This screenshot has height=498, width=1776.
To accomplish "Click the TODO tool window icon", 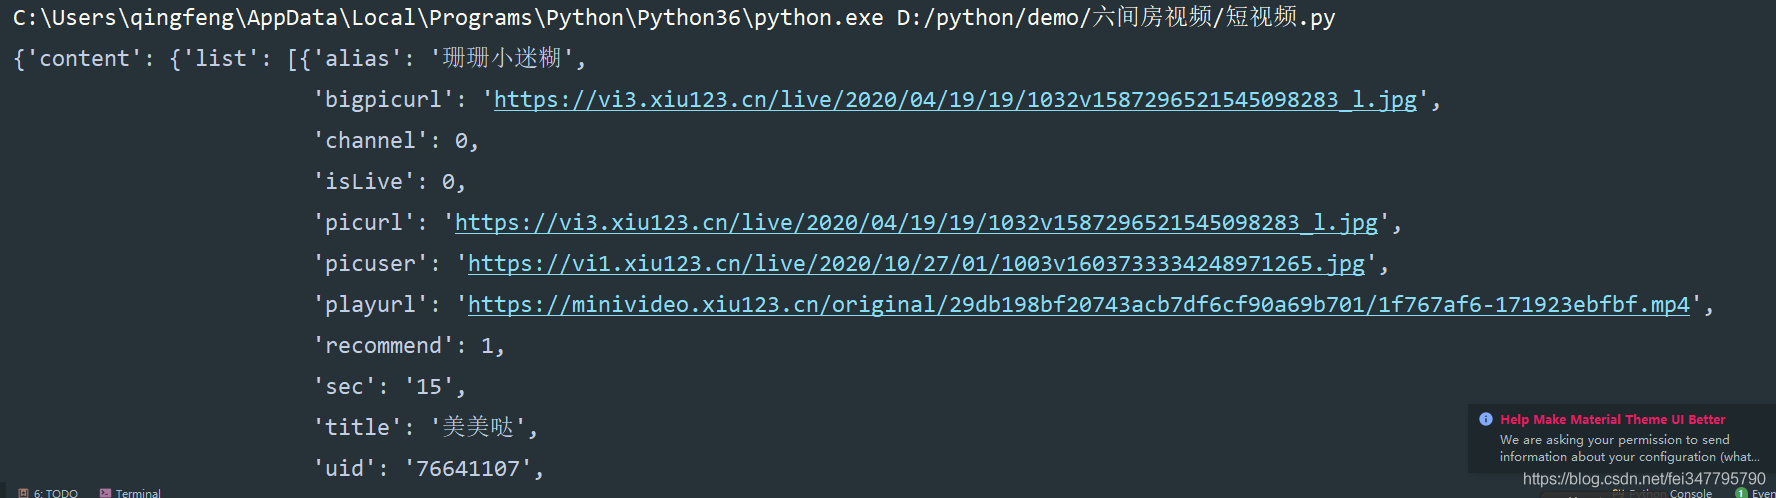I will coord(23,493).
